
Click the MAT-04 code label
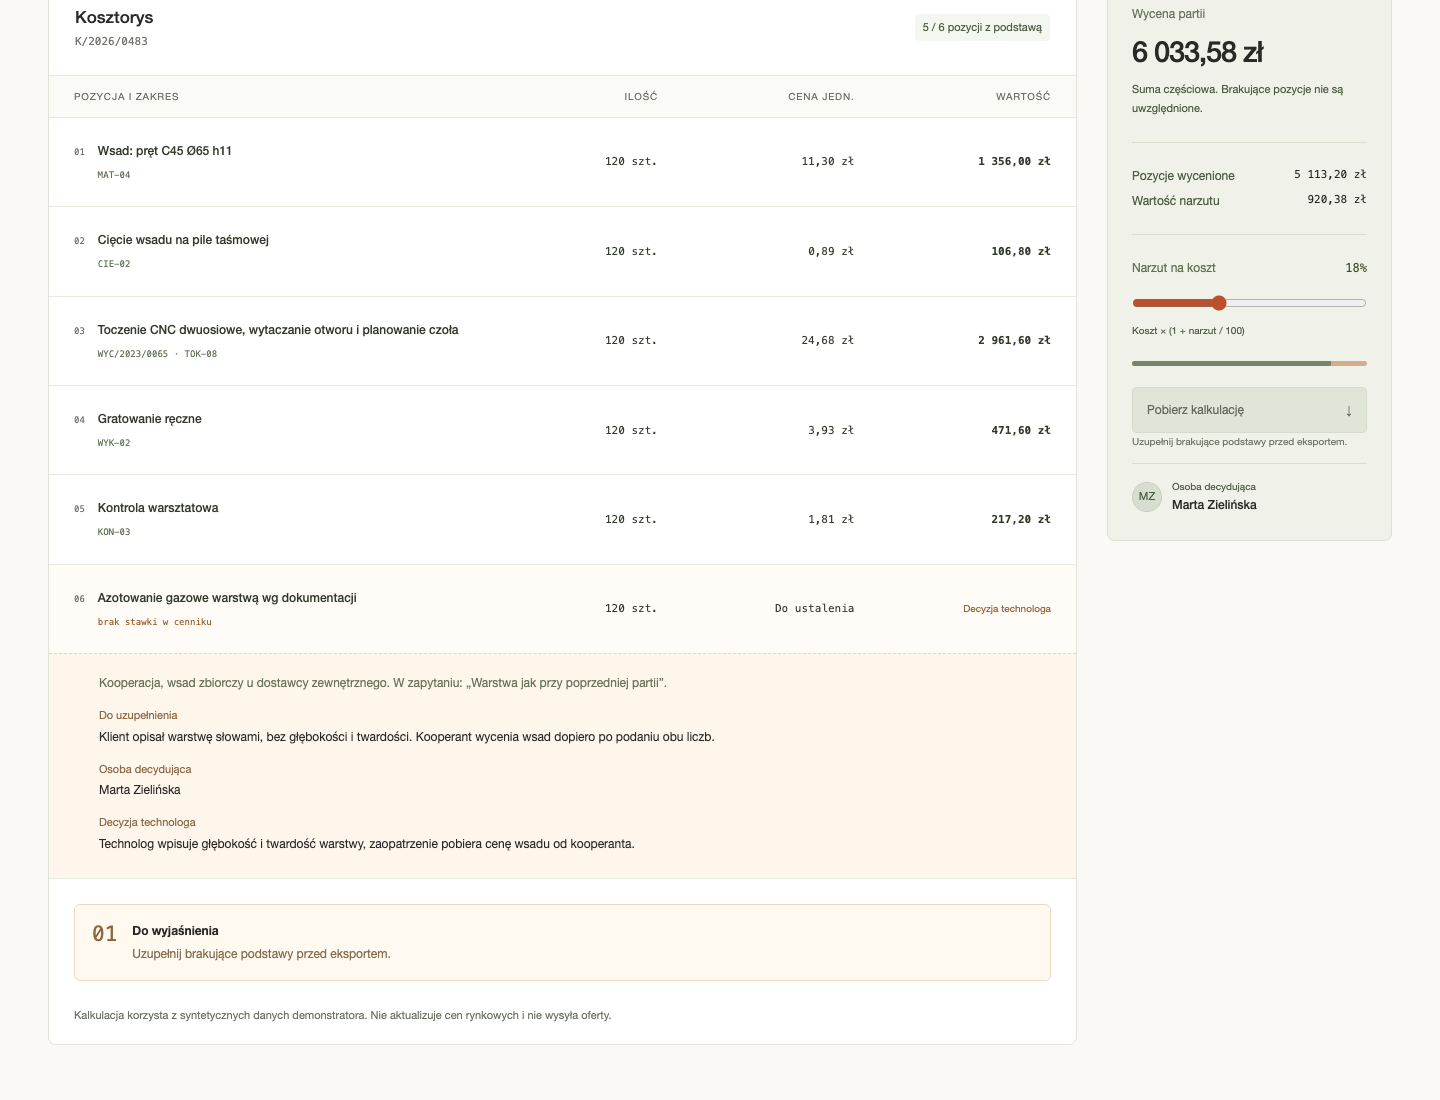[x=114, y=175]
